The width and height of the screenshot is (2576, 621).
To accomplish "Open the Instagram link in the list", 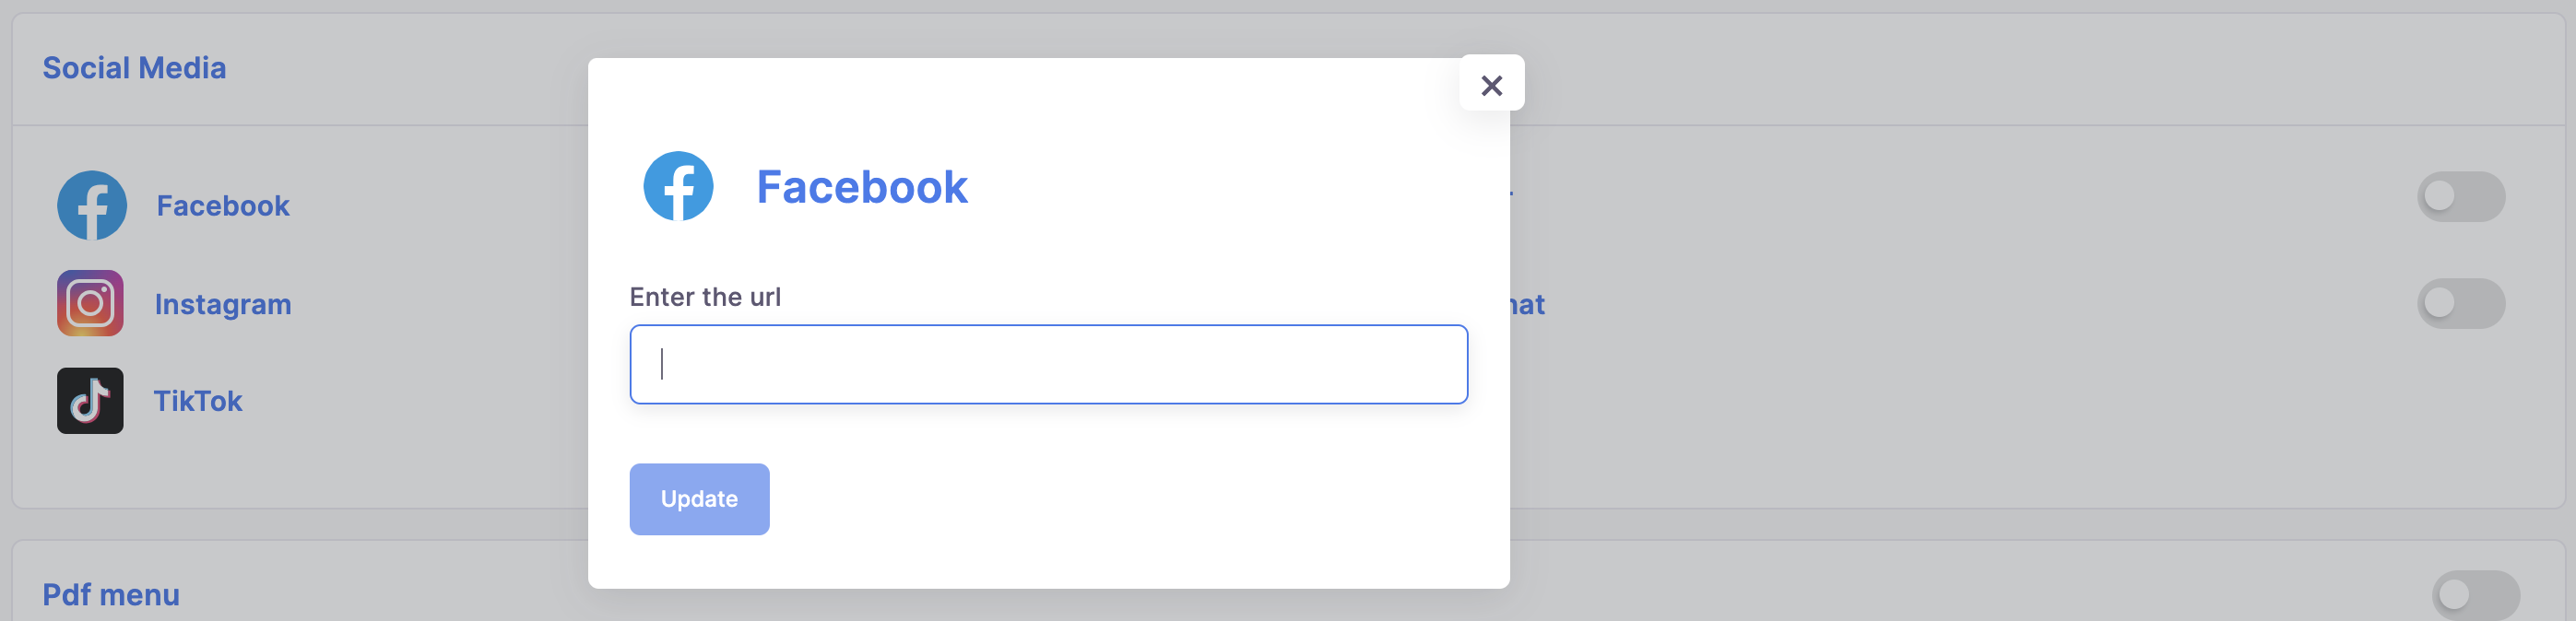I will click(223, 304).
